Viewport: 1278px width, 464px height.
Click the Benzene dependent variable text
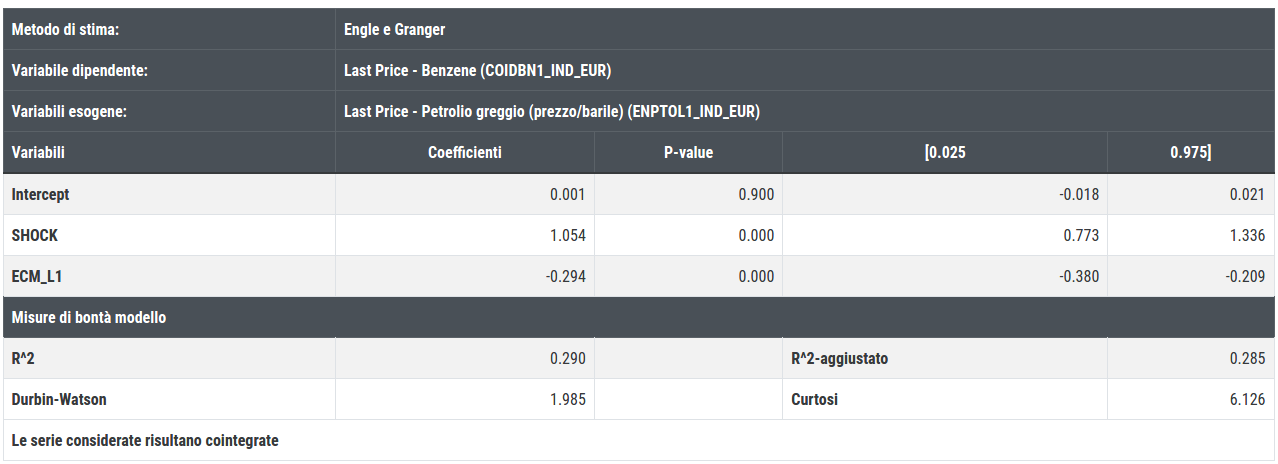click(477, 71)
